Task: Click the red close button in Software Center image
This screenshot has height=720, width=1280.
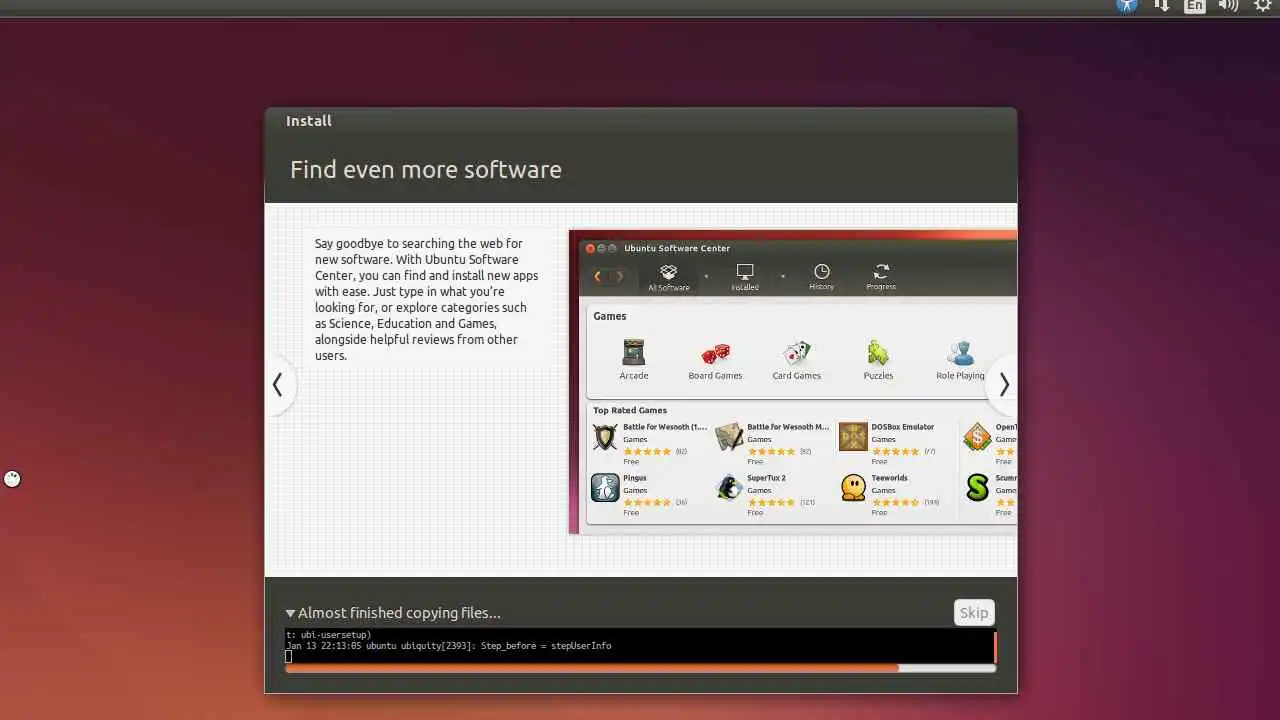Action: 590,248
